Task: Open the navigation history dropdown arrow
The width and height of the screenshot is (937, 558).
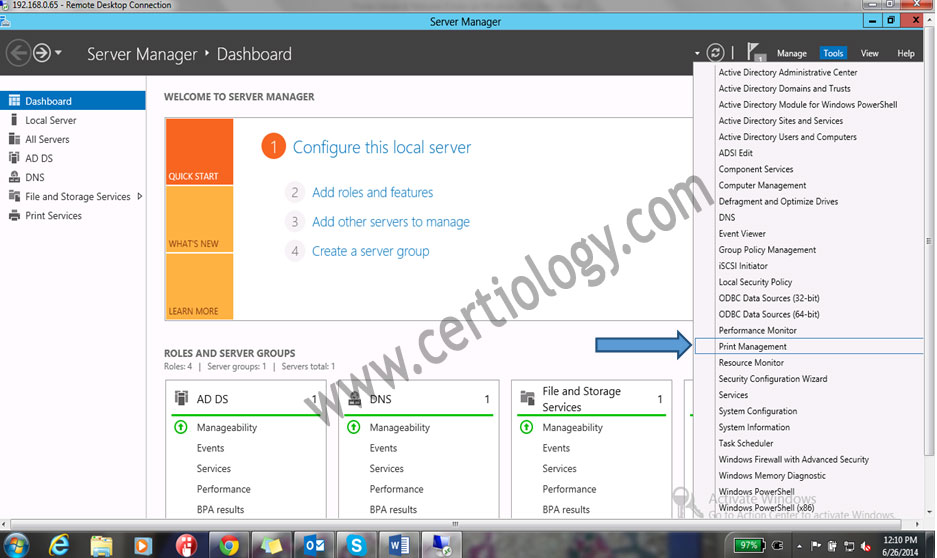Action: click(x=58, y=53)
